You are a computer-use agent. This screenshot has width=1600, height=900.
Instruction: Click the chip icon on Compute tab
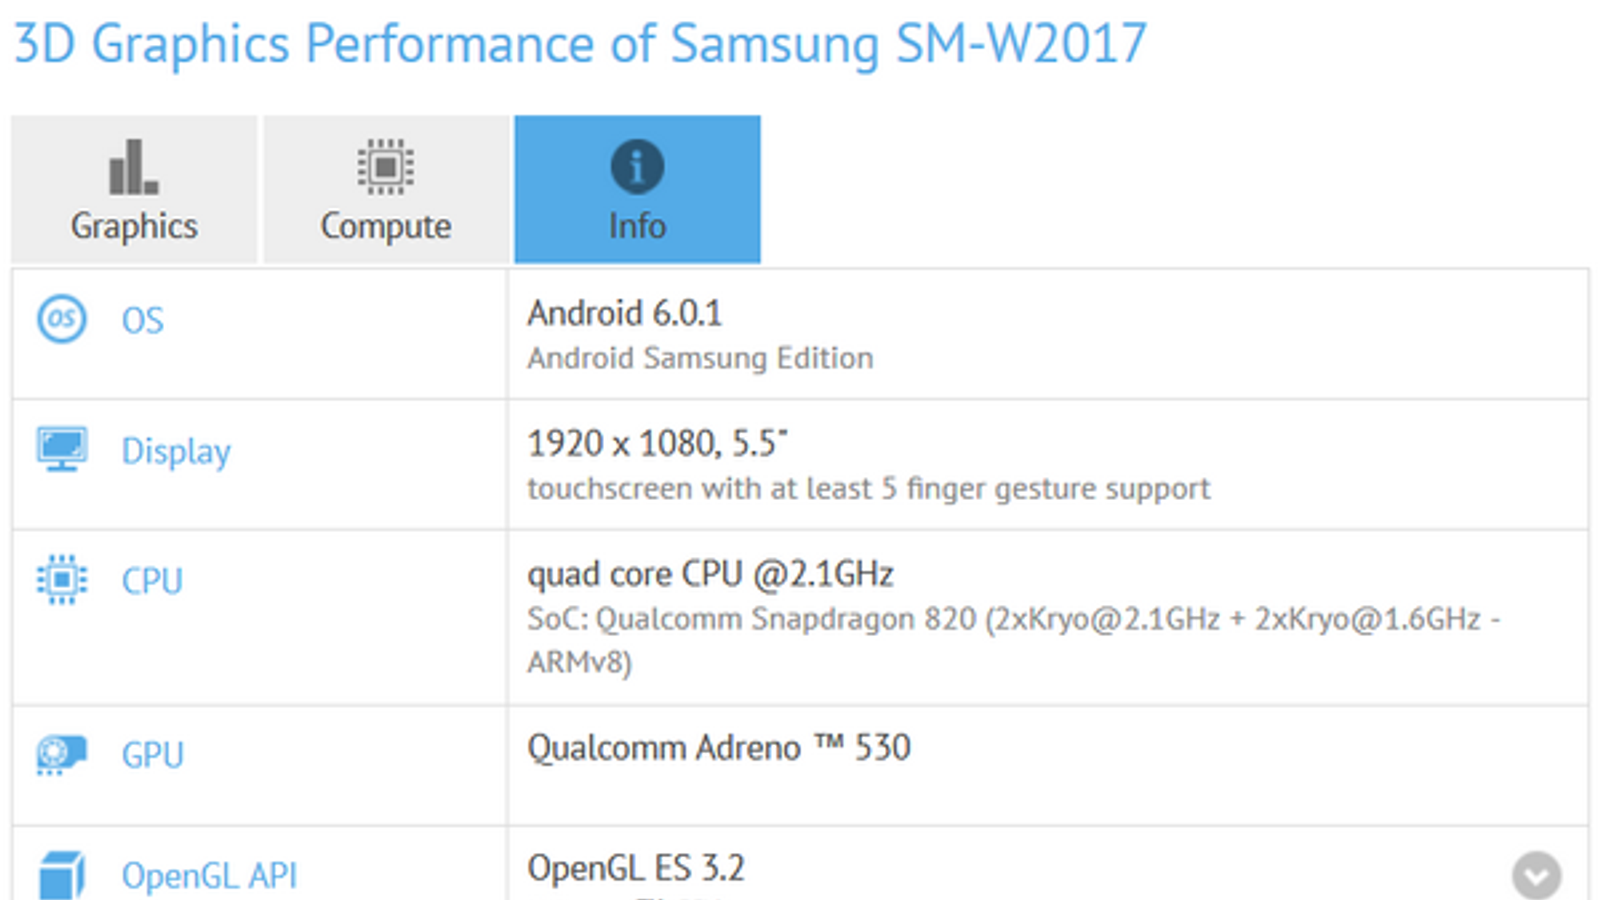[385, 167]
